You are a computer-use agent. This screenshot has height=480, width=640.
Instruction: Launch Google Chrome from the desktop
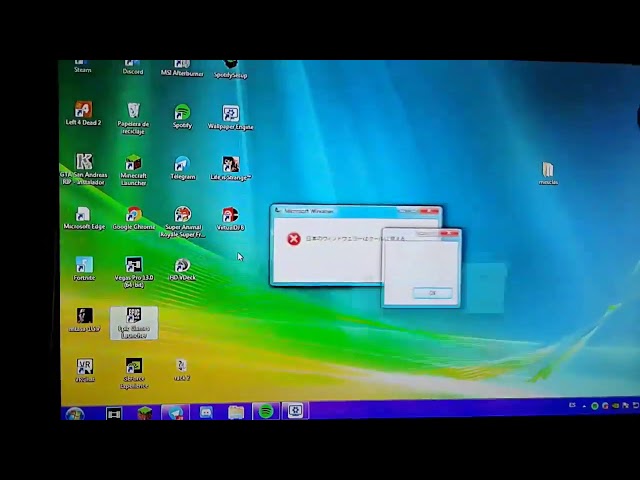133,215
